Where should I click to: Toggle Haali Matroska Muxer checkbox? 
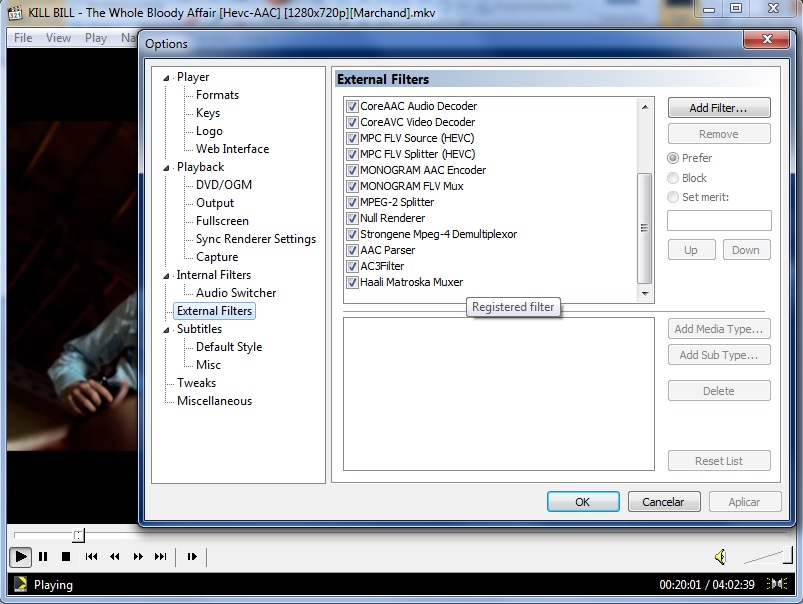(x=352, y=282)
